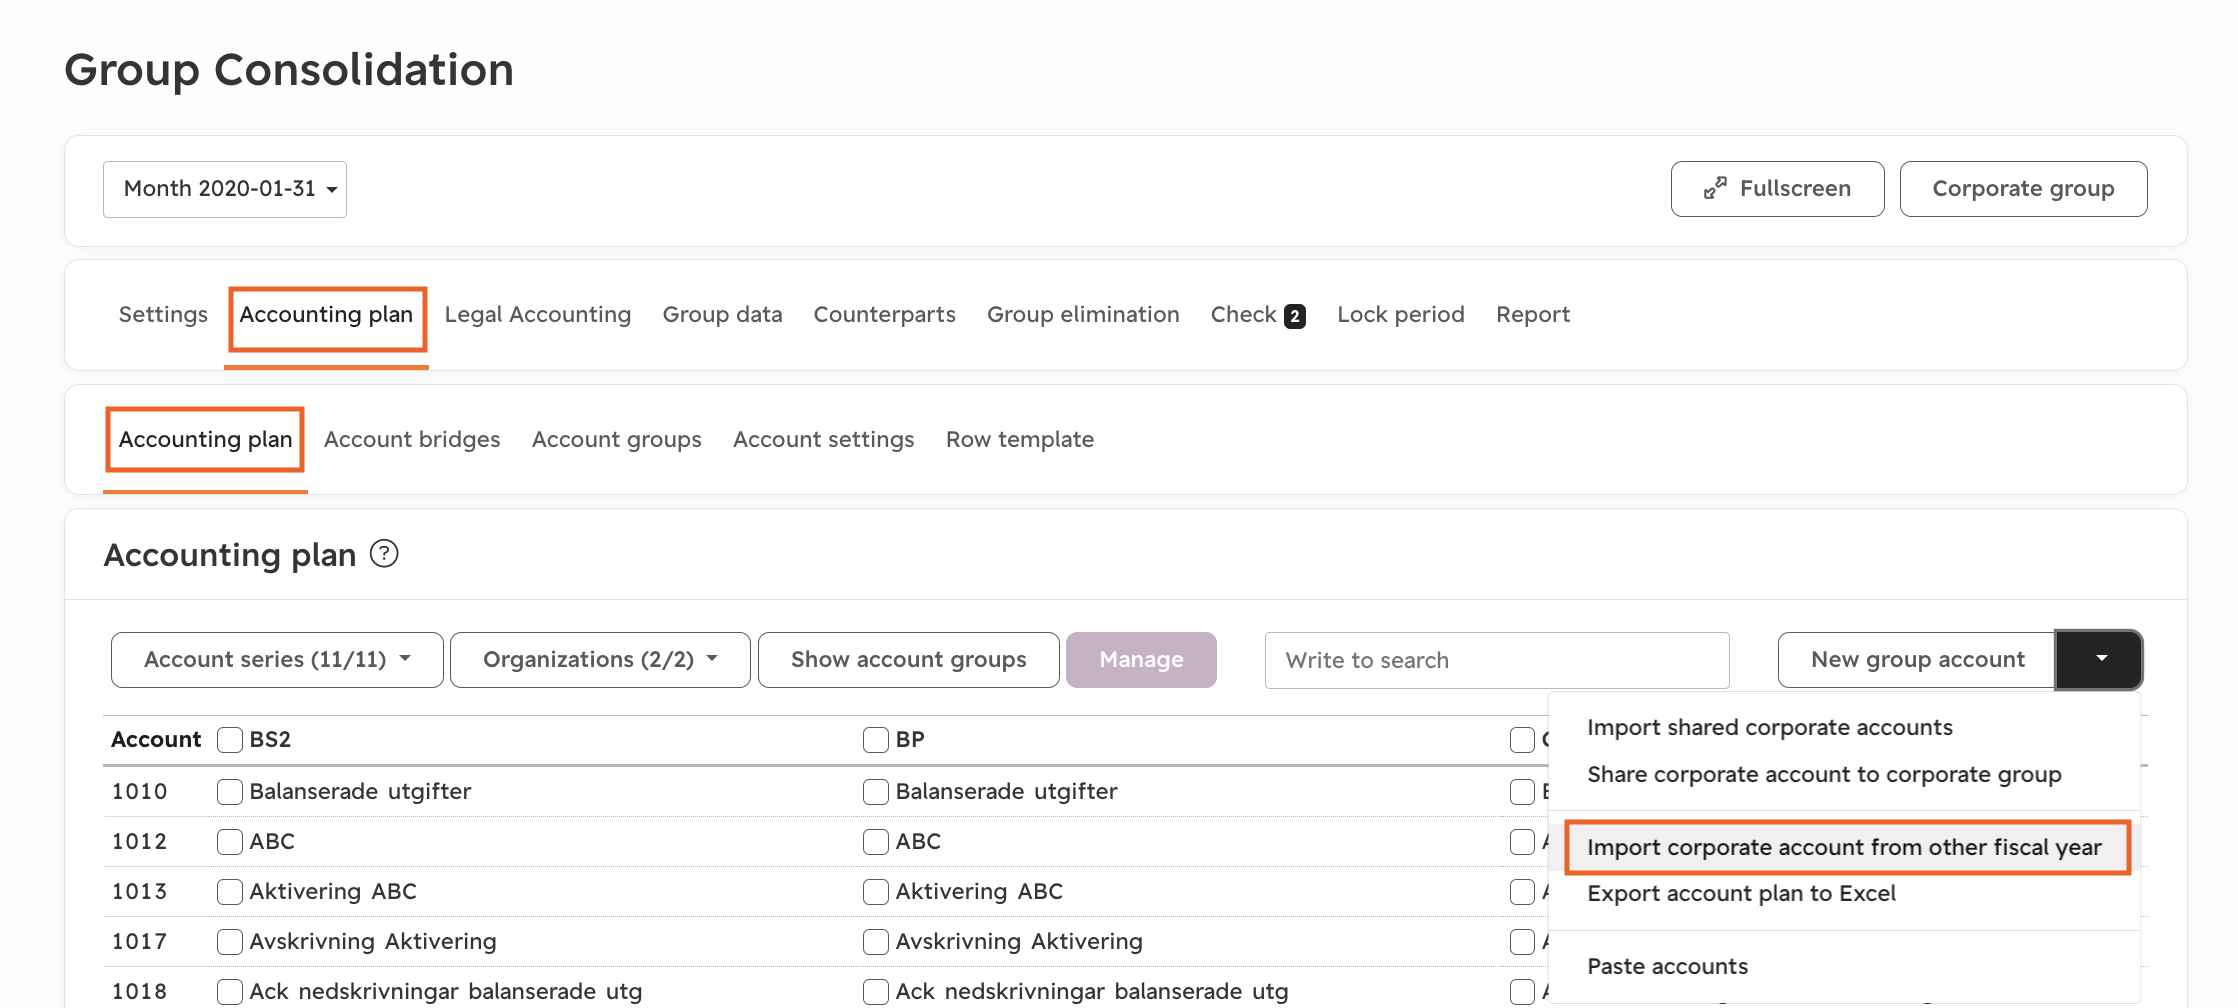Open the Group data tab

point(722,315)
